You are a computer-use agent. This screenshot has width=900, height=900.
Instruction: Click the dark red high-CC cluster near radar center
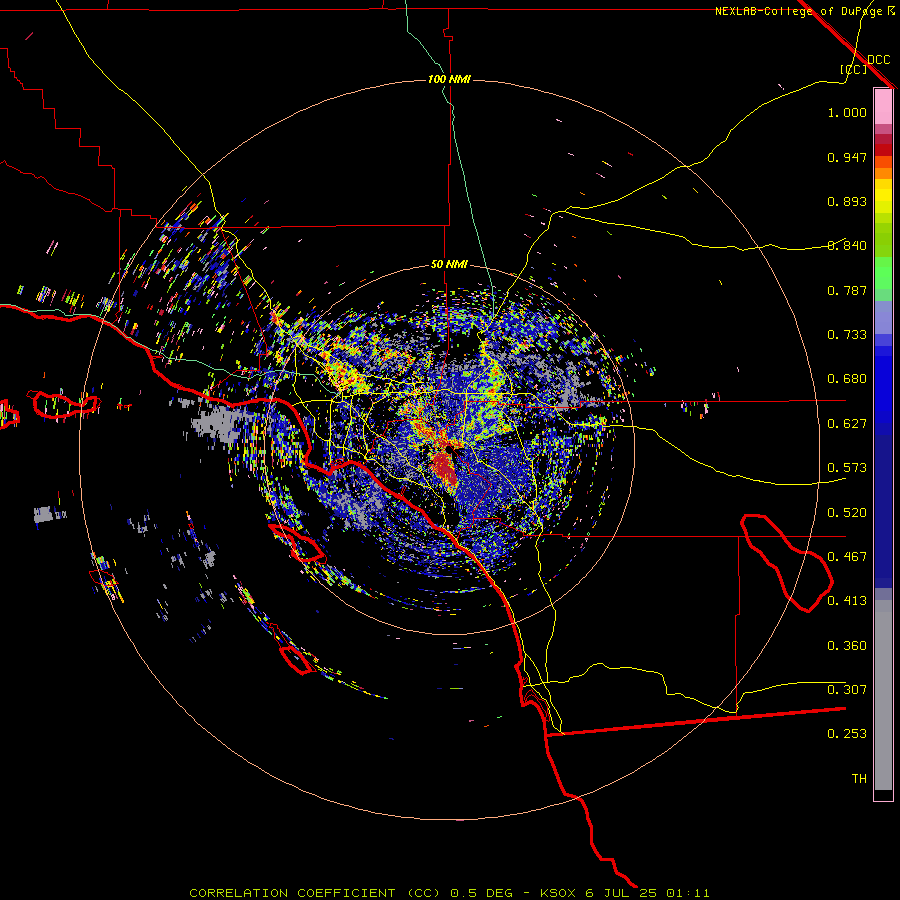click(x=444, y=468)
